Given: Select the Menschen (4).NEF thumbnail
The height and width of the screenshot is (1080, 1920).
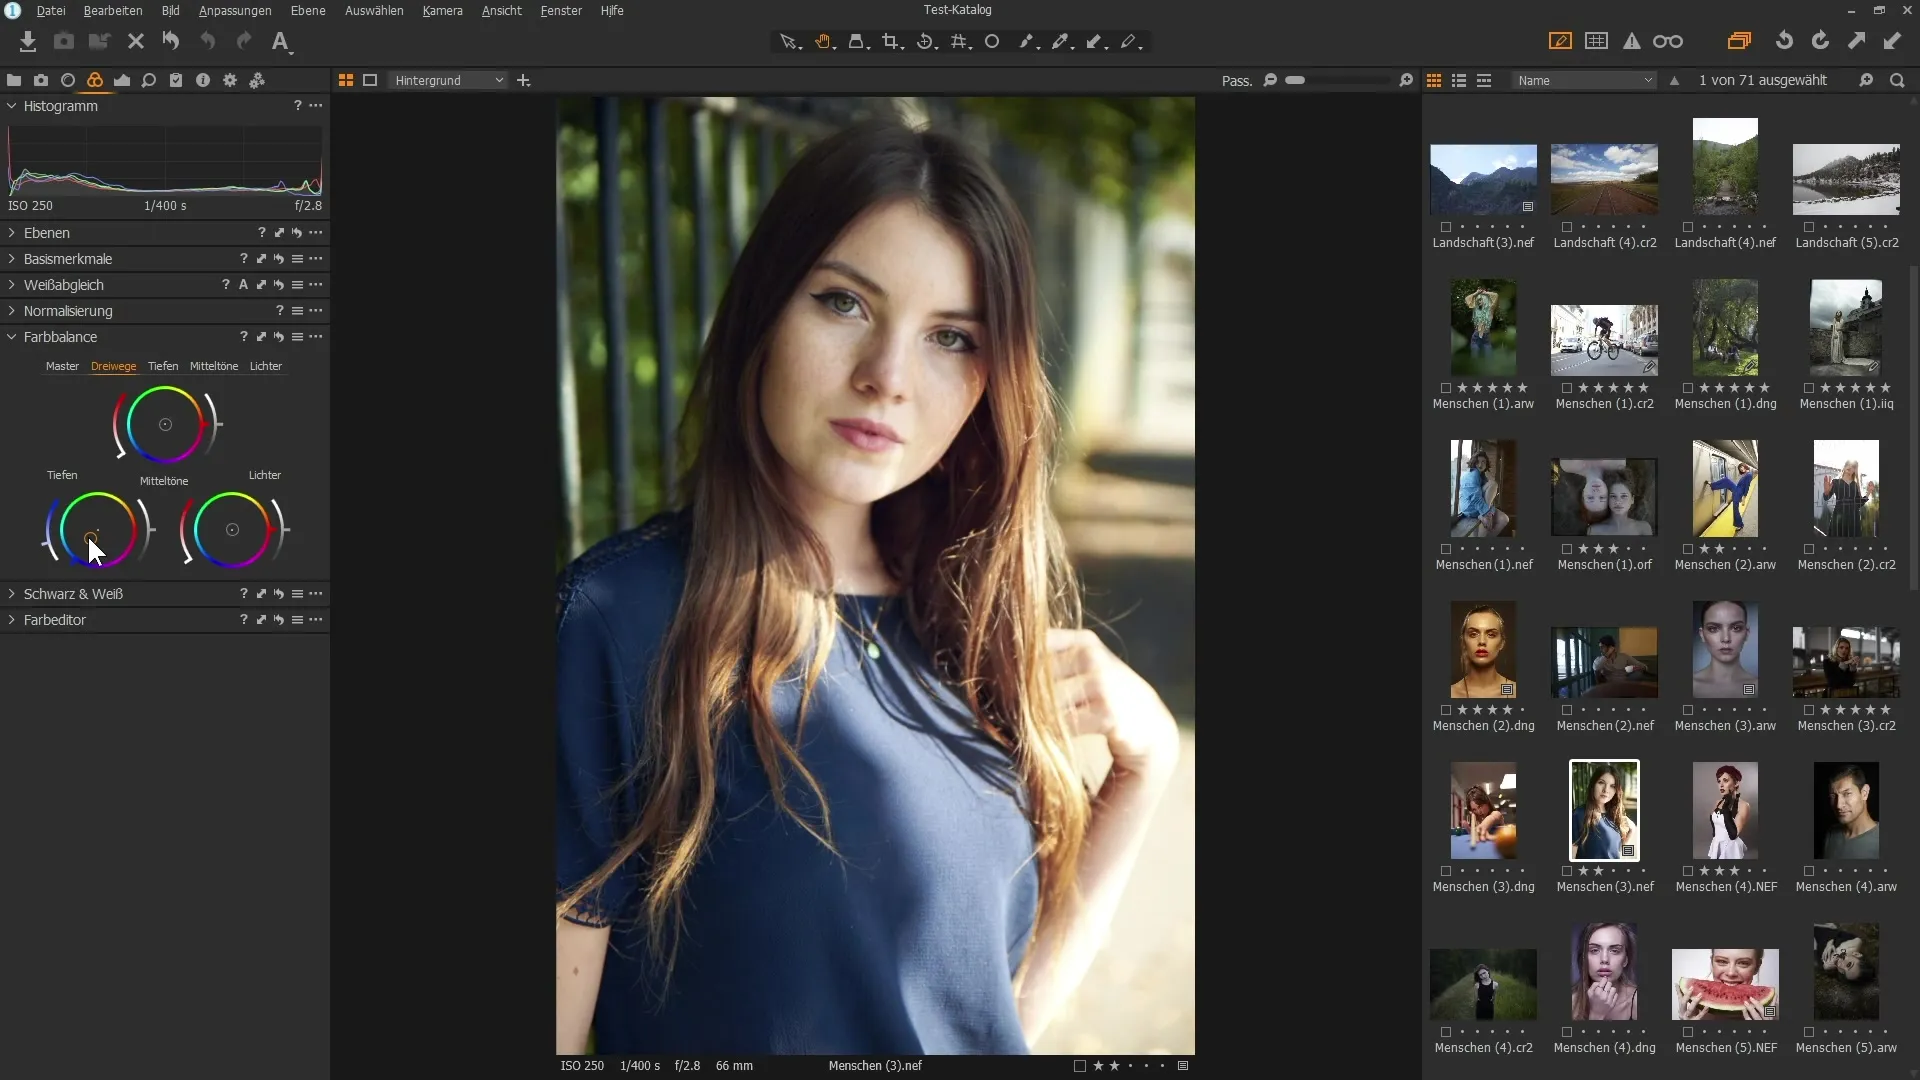Looking at the screenshot, I should 1725,810.
